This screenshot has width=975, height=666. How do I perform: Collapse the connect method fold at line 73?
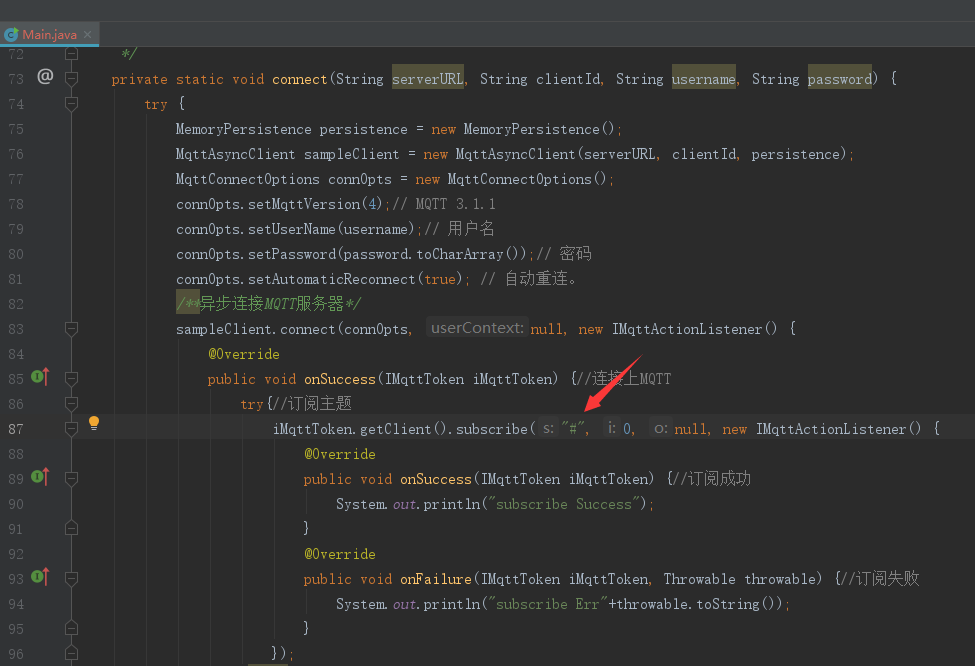(72, 79)
